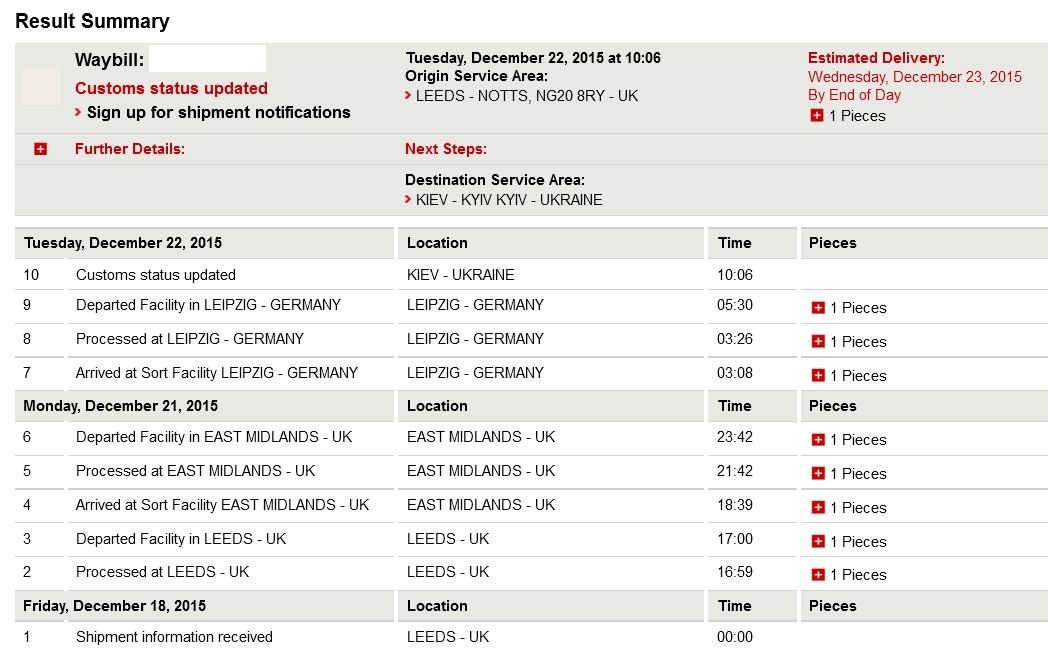Expand pieces for Departed Facility in LEIPZIG
The image size is (1055, 654).
(x=817, y=307)
